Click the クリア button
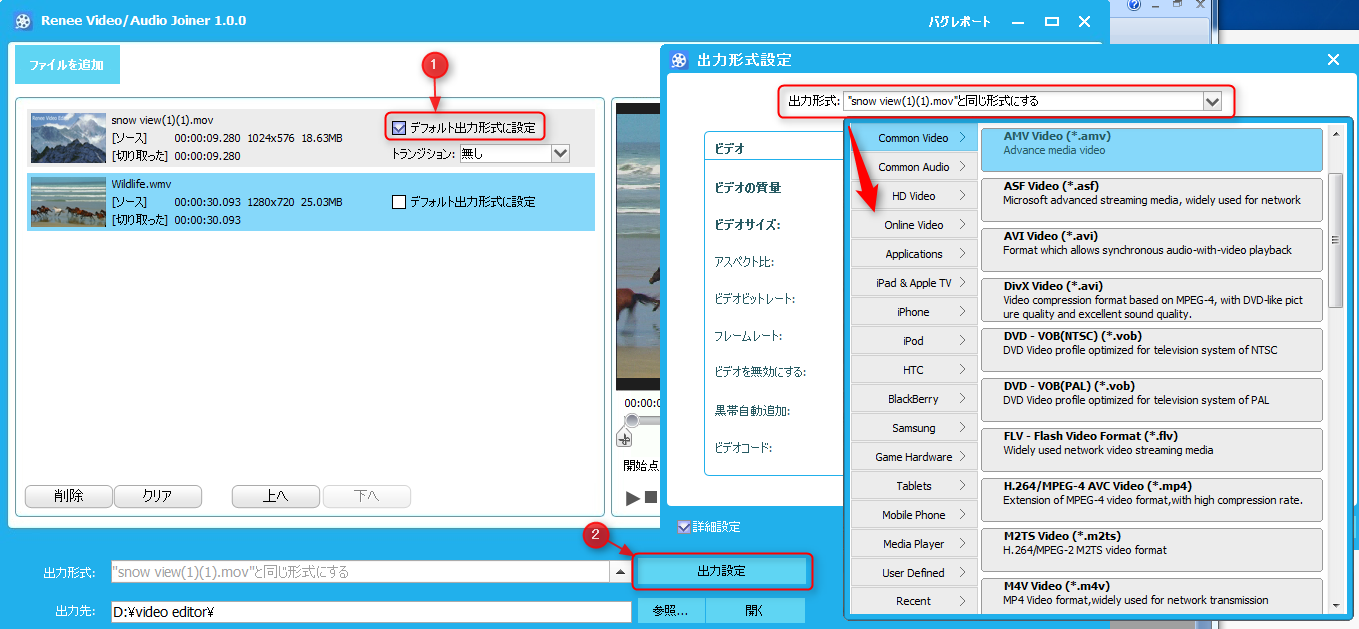This screenshot has height=629, width=1359. pos(158,496)
